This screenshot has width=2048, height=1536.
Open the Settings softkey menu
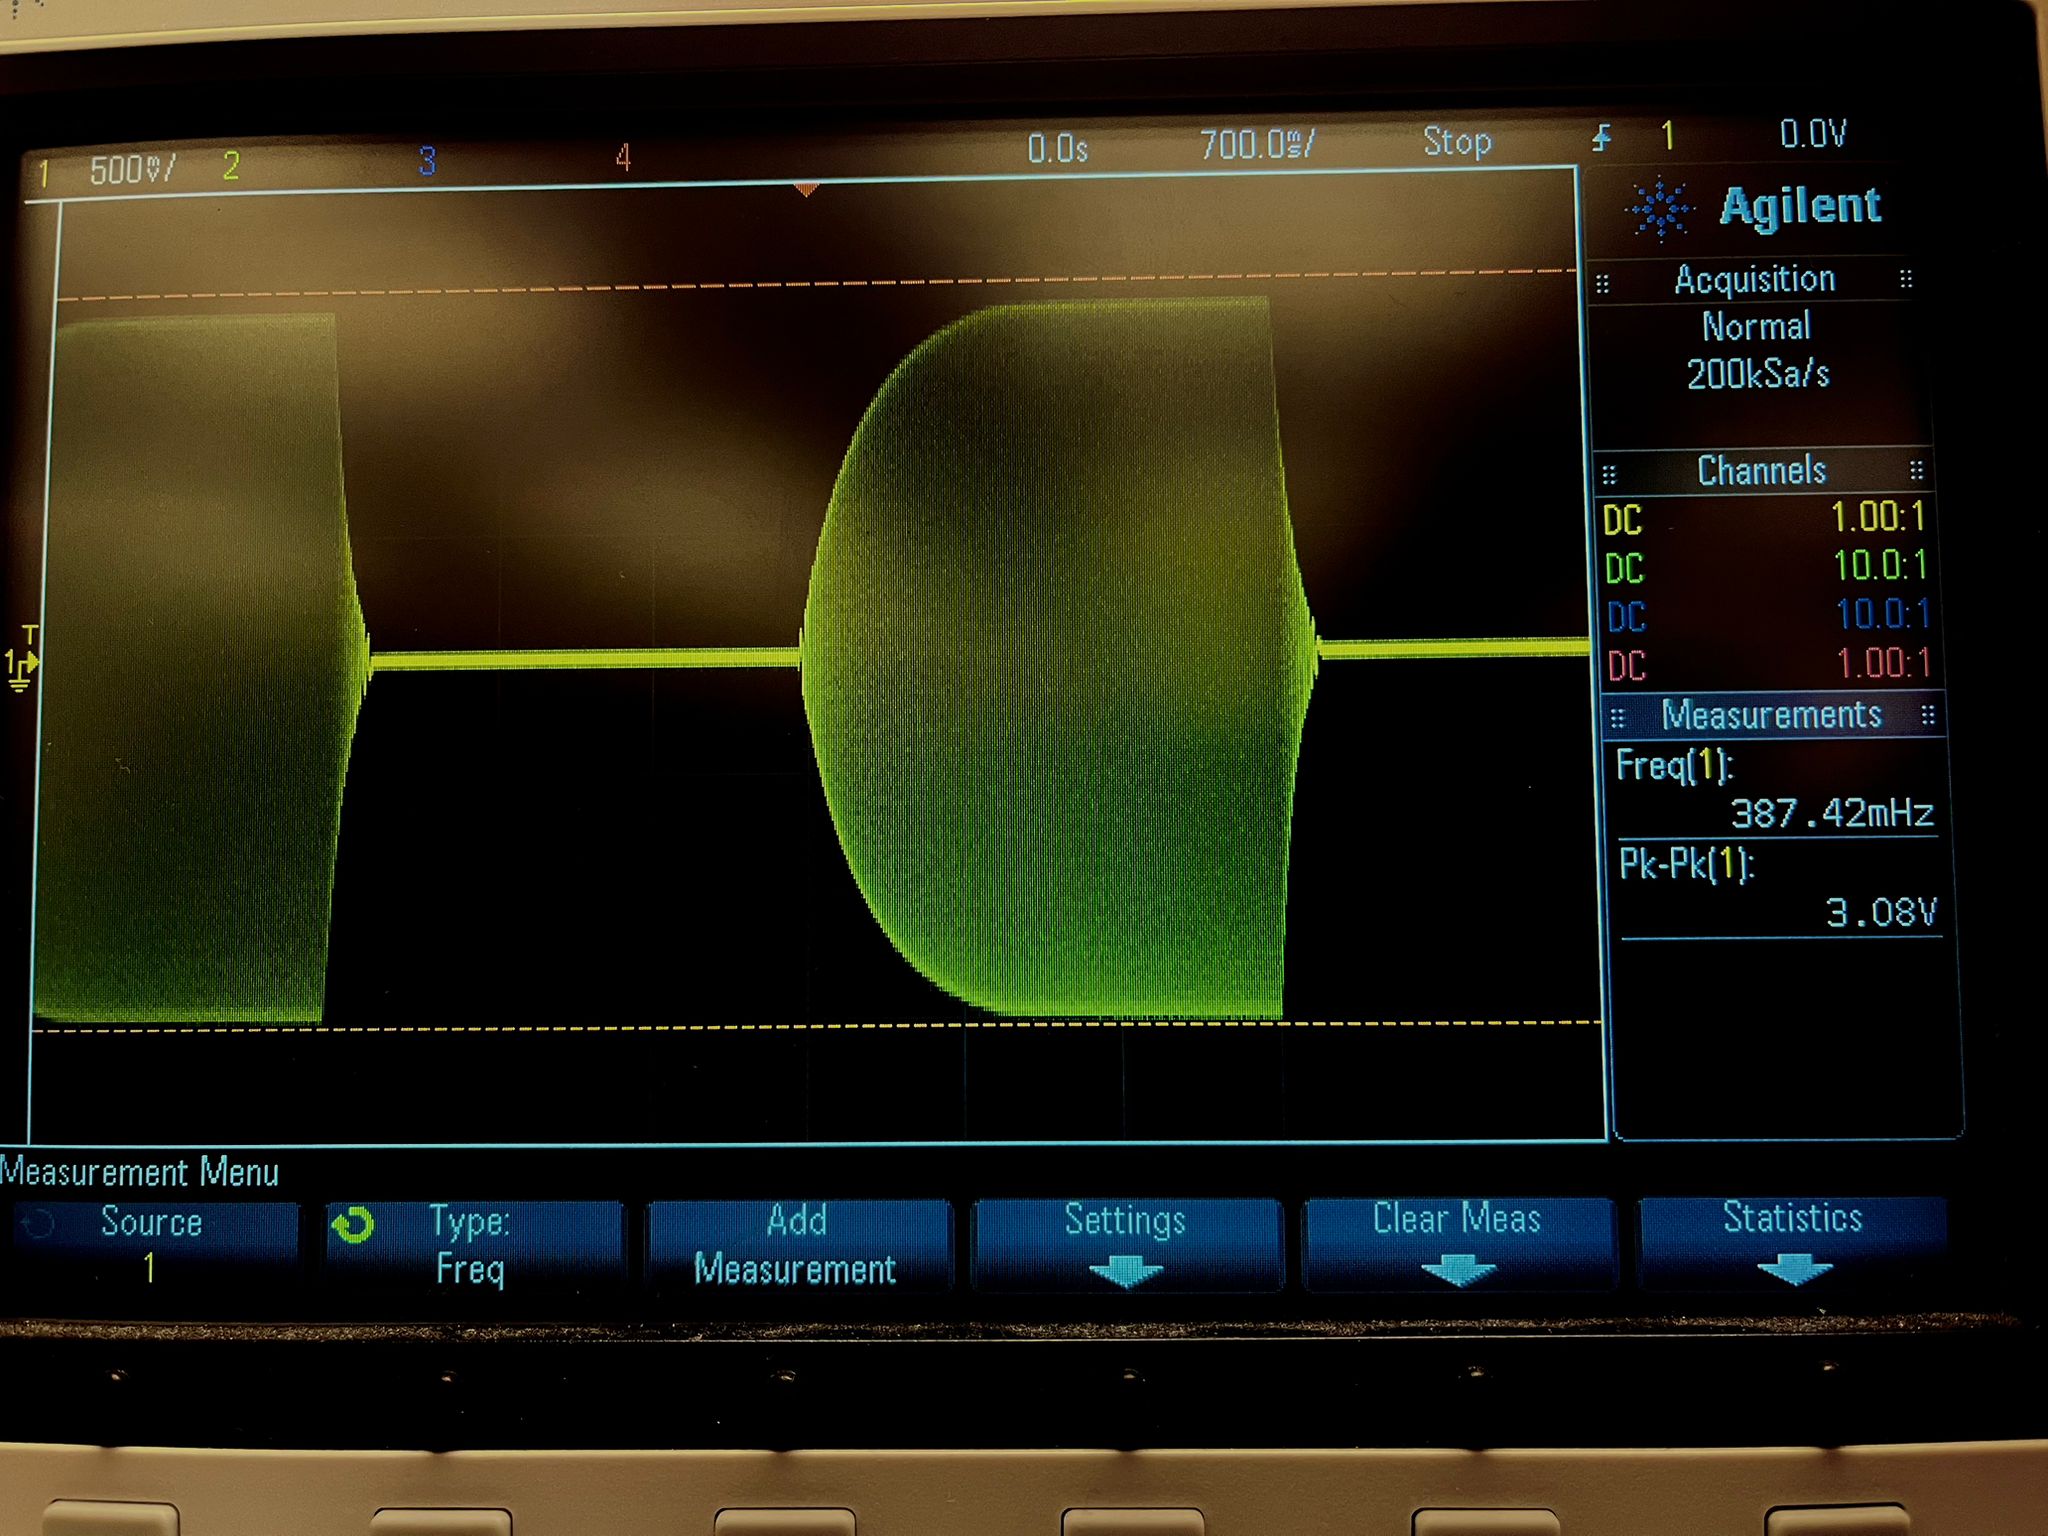point(1126,1244)
